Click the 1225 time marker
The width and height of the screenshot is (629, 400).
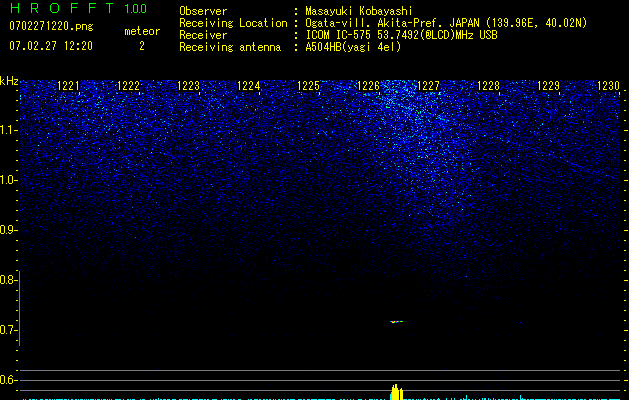tap(308, 86)
